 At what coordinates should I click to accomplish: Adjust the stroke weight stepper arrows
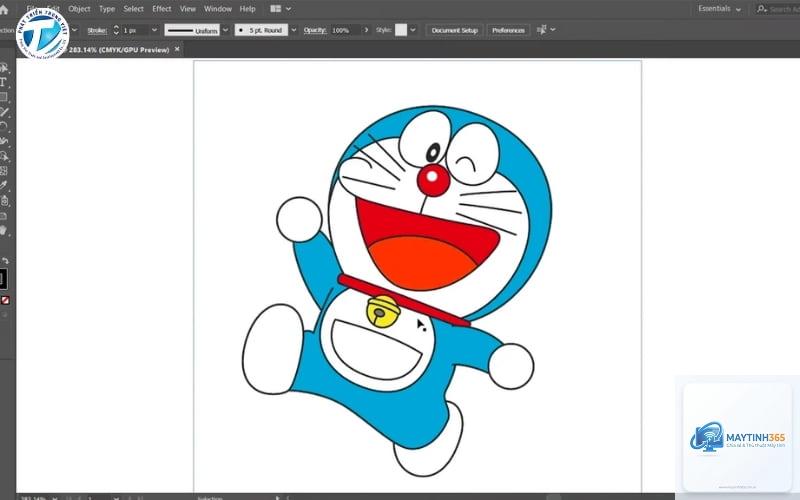(116, 30)
